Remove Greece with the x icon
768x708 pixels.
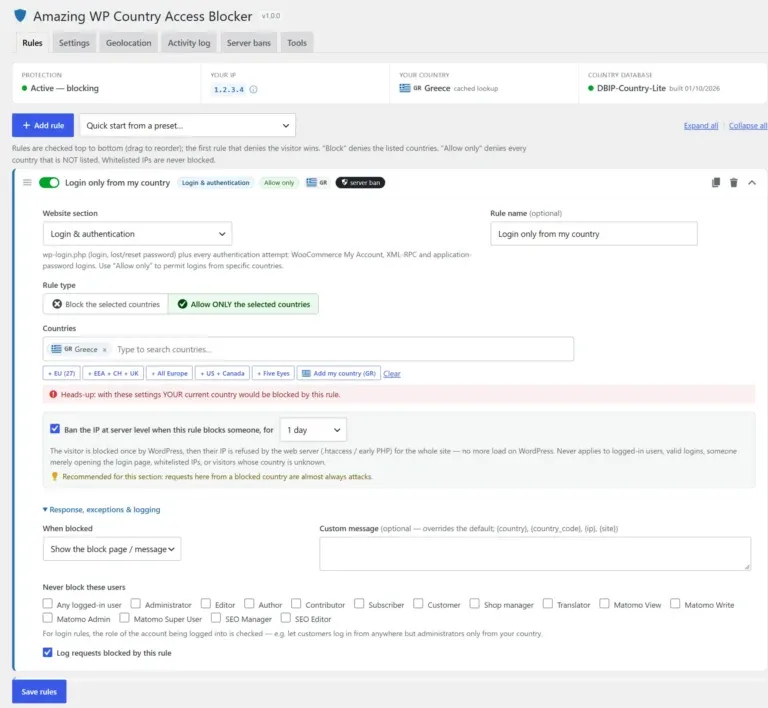point(104,350)
